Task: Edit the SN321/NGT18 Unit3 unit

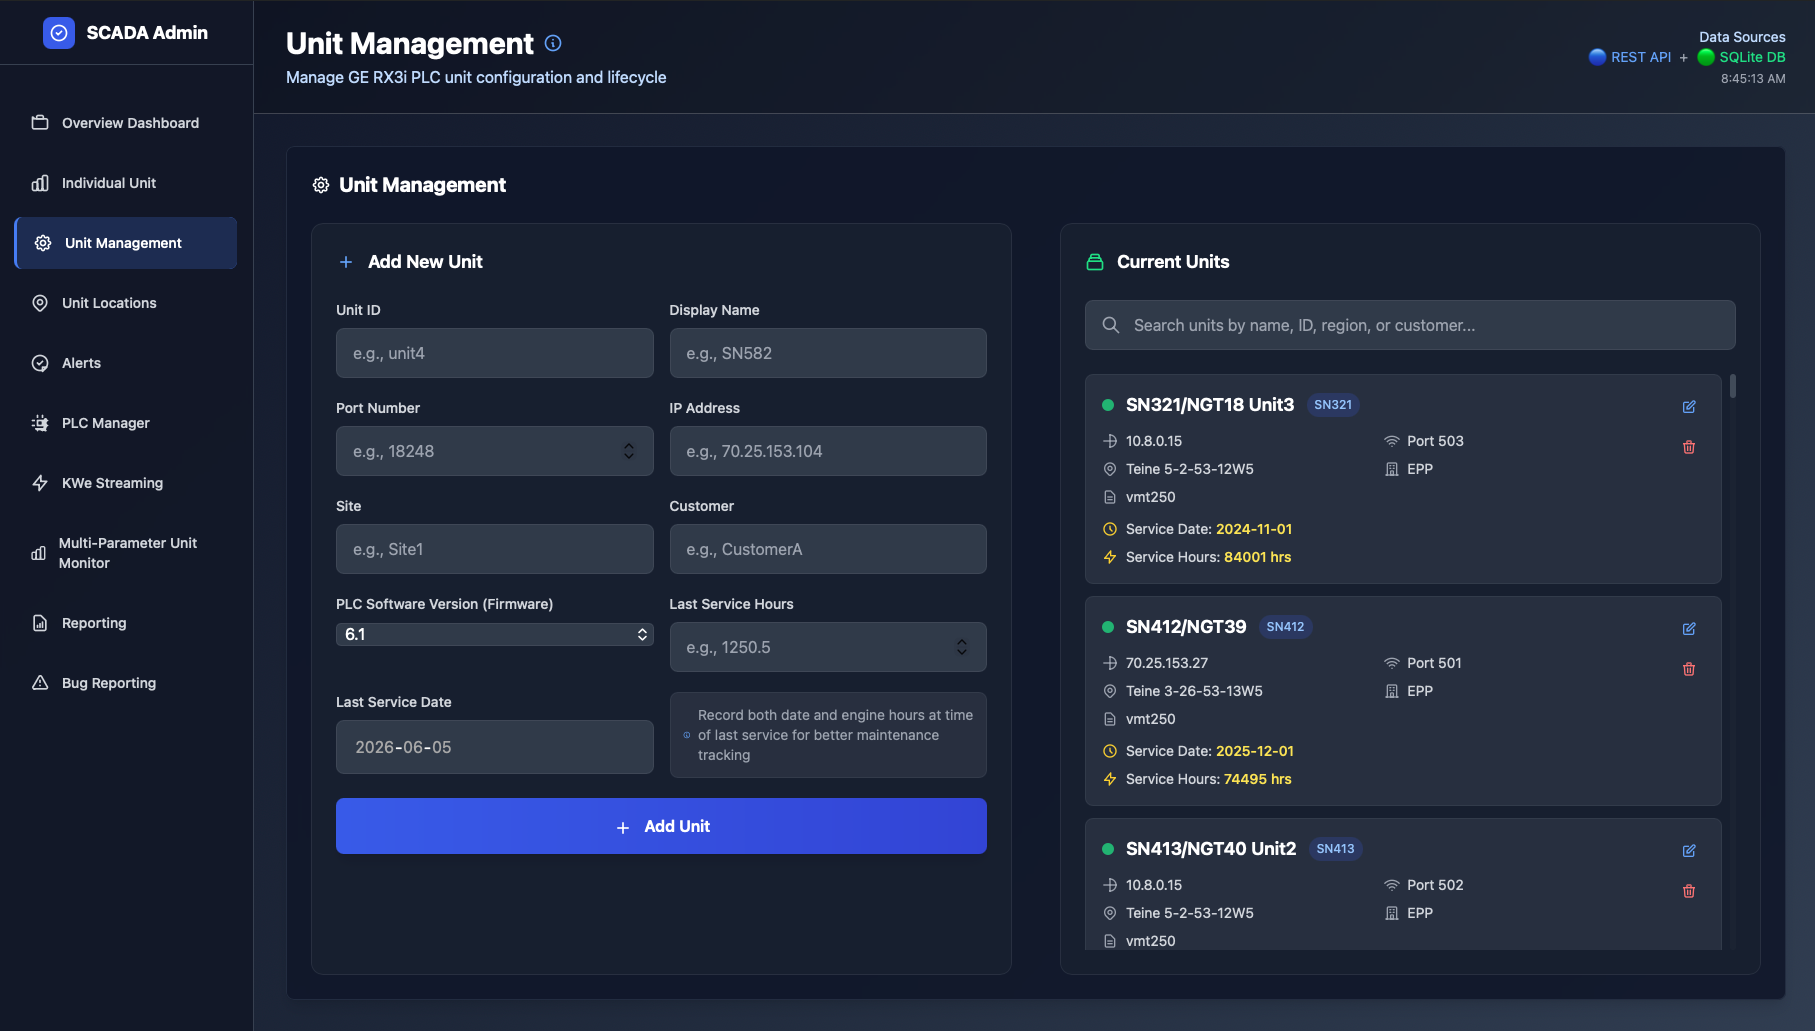Action: 1689,407
